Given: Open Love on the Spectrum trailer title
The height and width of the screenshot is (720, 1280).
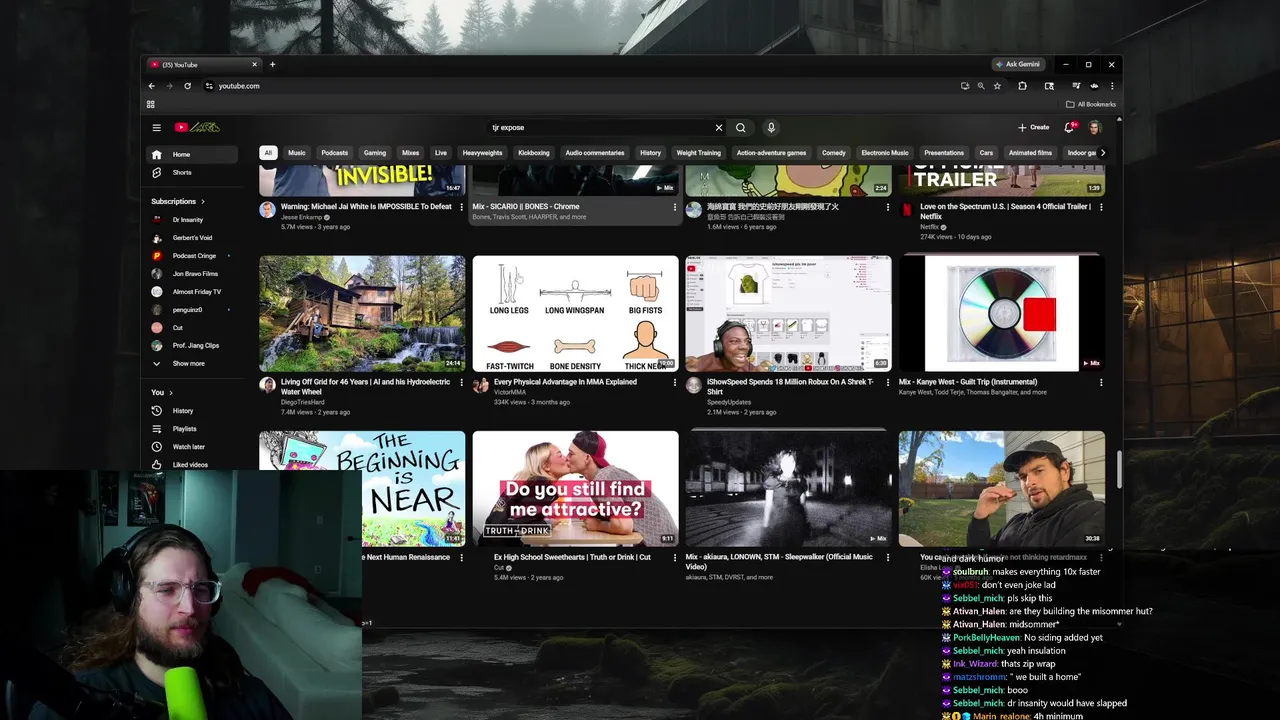Looking at the screenshot, I should [1005, 211].
